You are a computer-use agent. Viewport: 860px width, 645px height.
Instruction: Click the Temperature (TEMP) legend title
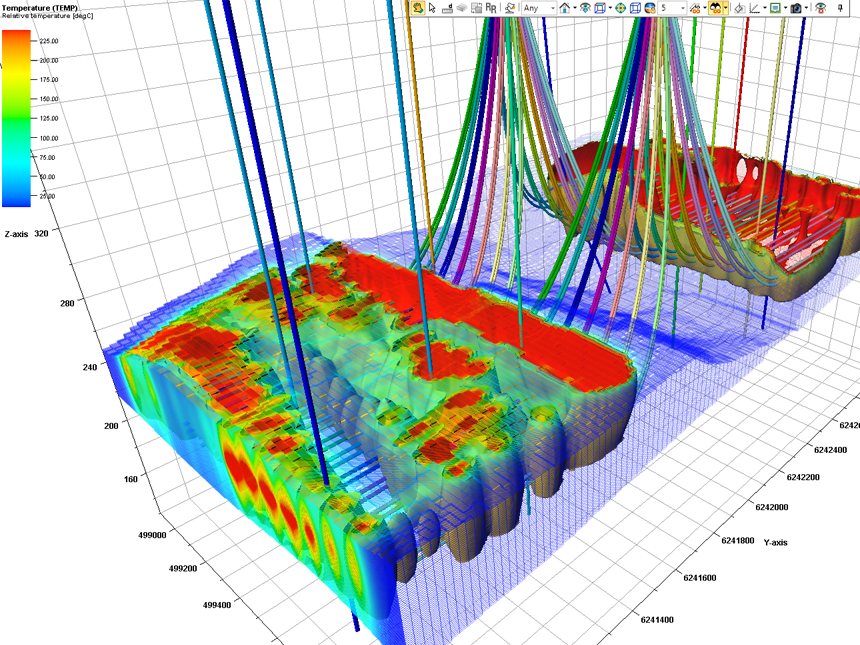pos(42,9)
